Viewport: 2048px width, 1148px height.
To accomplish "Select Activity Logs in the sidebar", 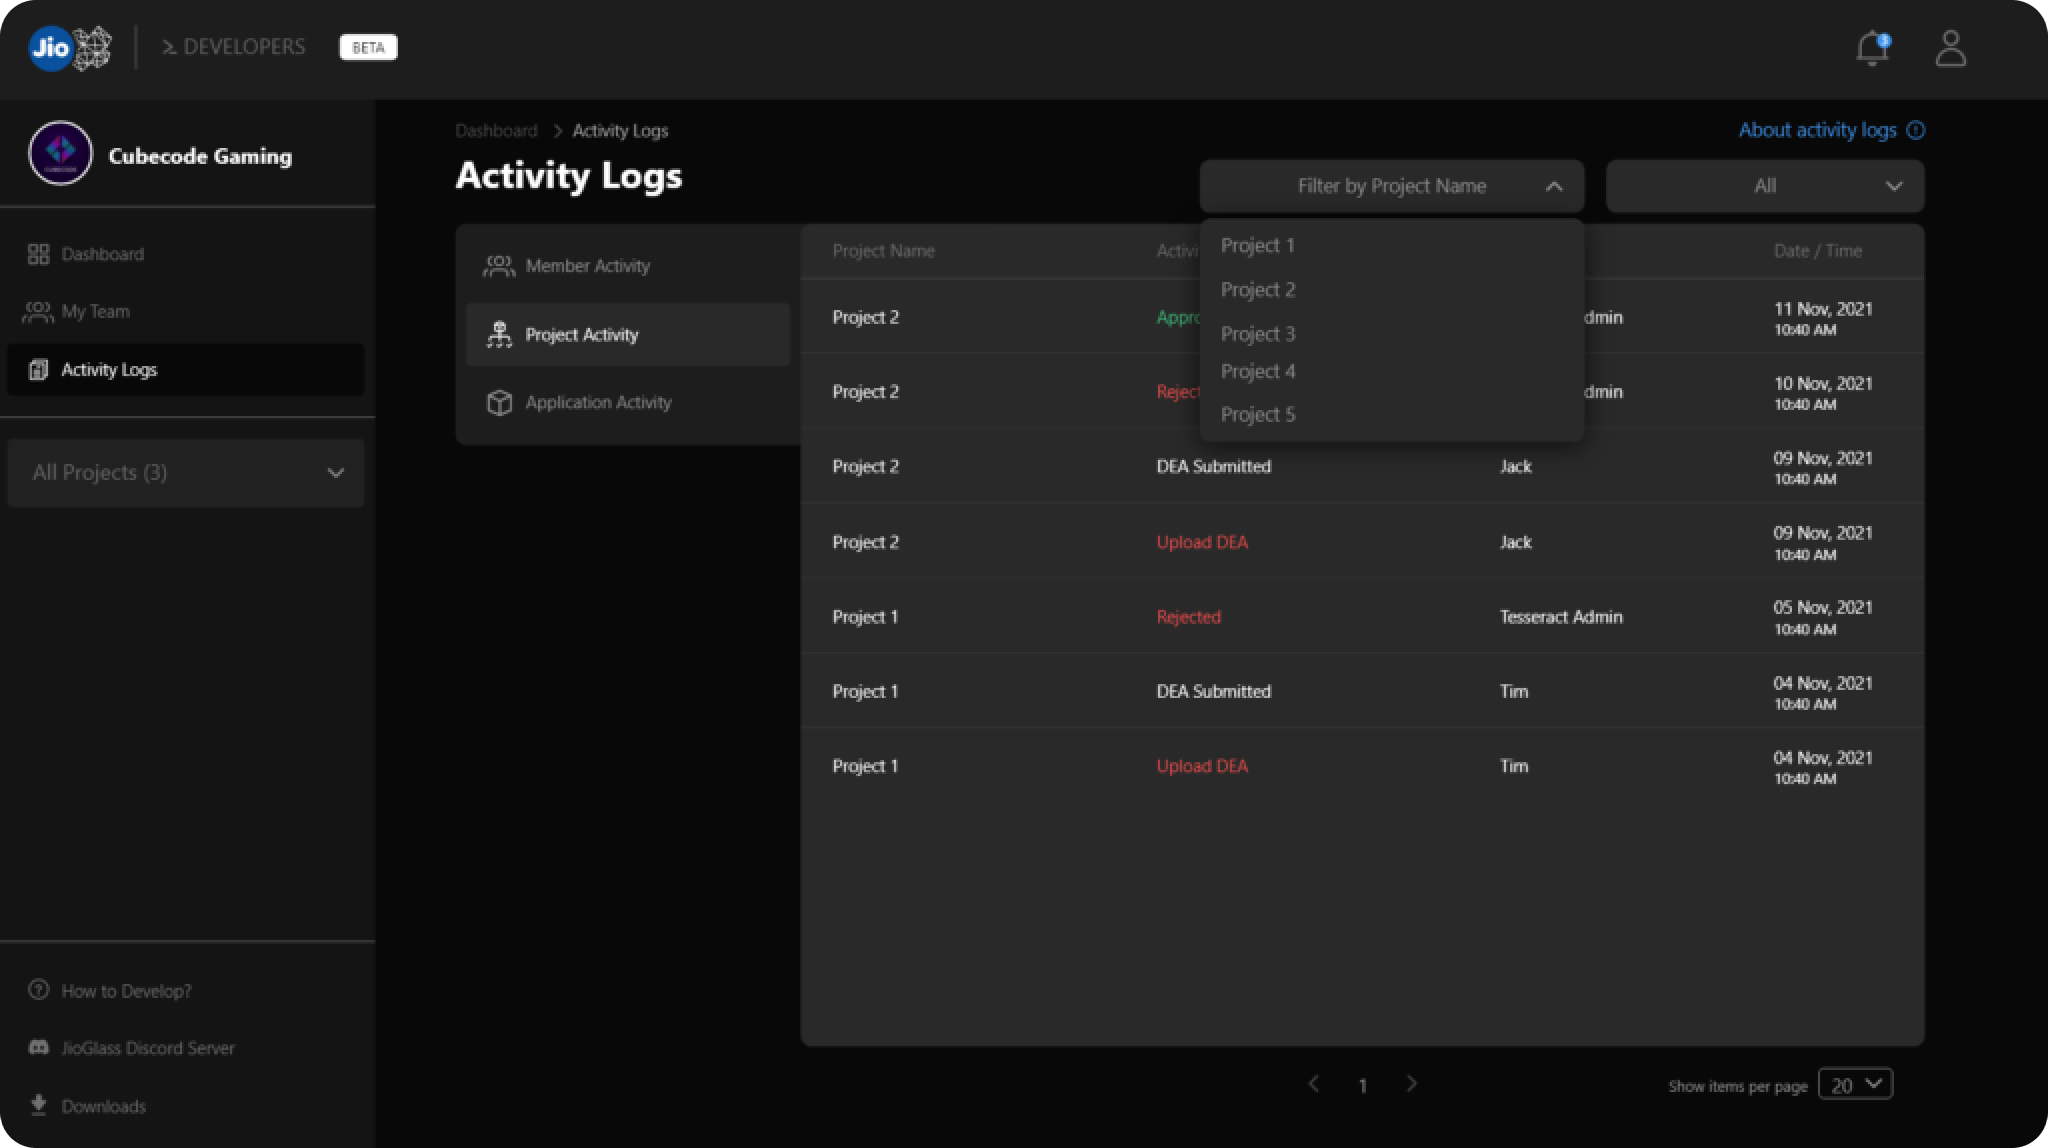I will point(186,370).
